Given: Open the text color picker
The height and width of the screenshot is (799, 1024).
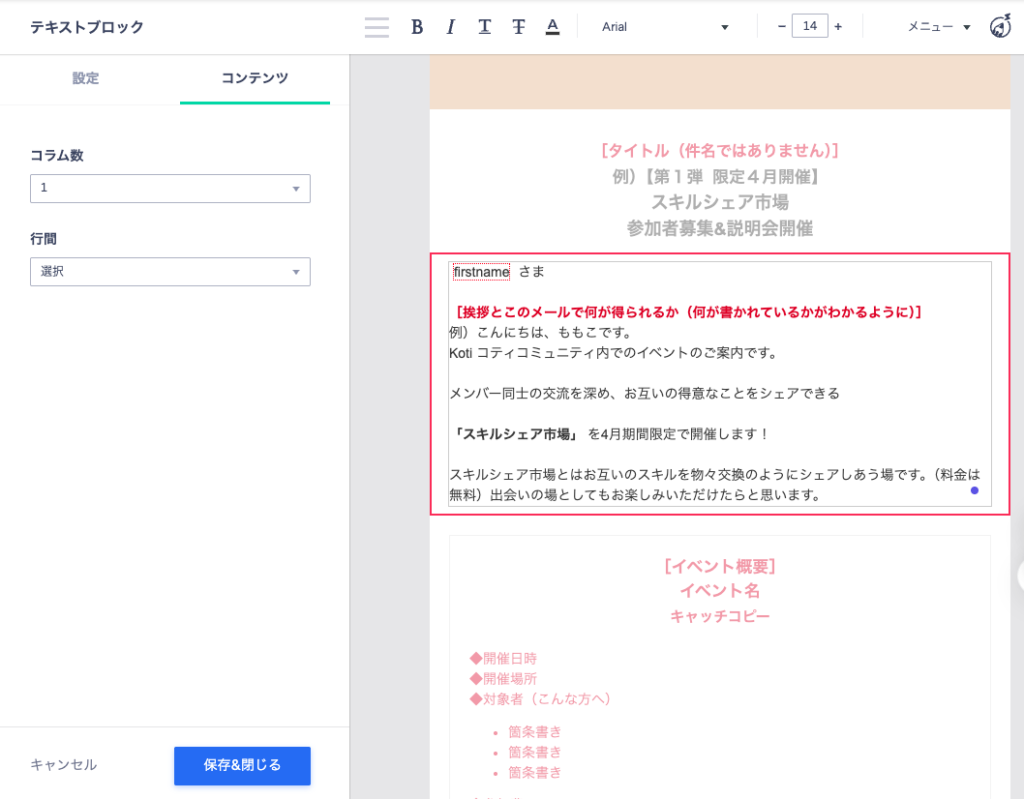Looking at the screenshot, I should click(x=552, y=27).
